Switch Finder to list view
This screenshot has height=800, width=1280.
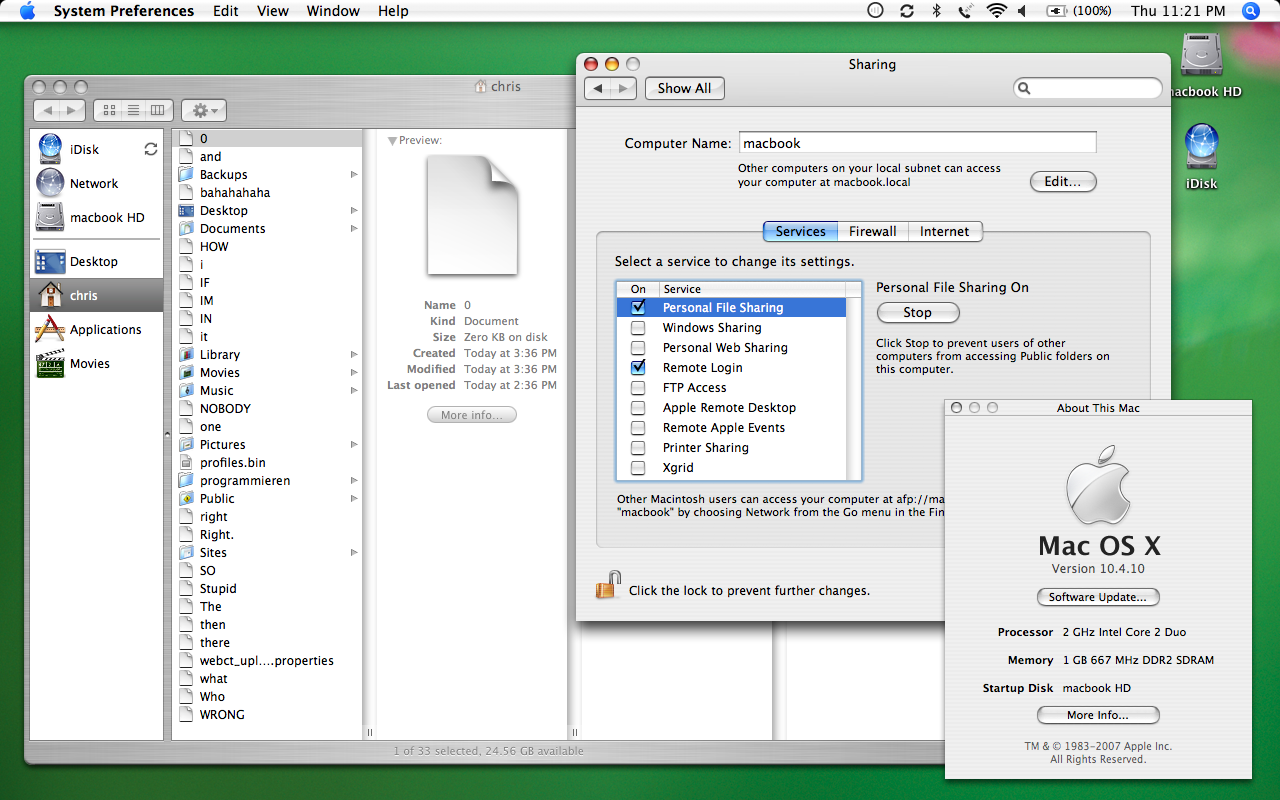(x=134, y=110)
